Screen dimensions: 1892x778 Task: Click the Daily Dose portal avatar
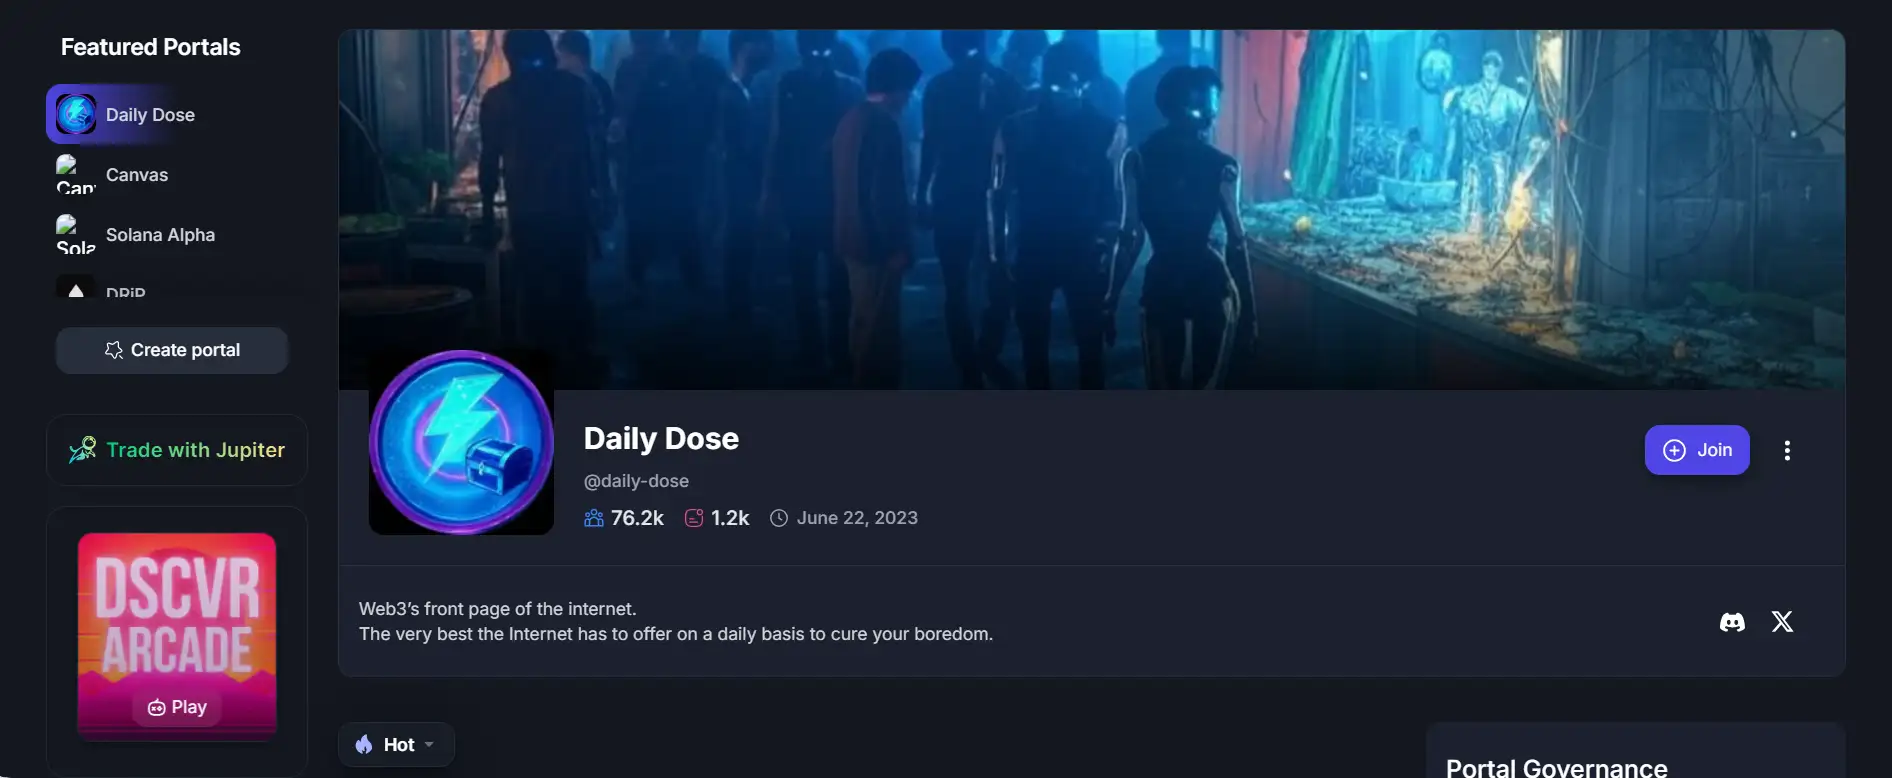[x=461, y=442]
